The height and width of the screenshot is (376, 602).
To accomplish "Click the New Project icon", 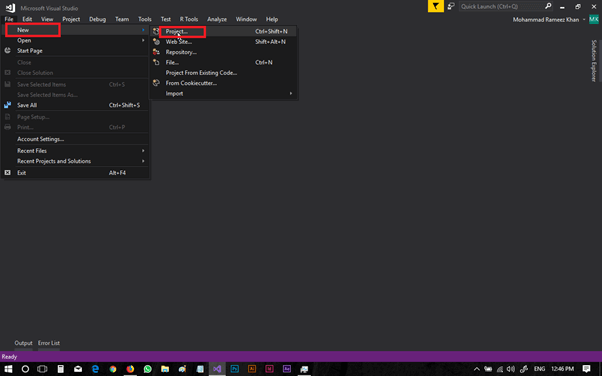I will [x=156, y=31].
